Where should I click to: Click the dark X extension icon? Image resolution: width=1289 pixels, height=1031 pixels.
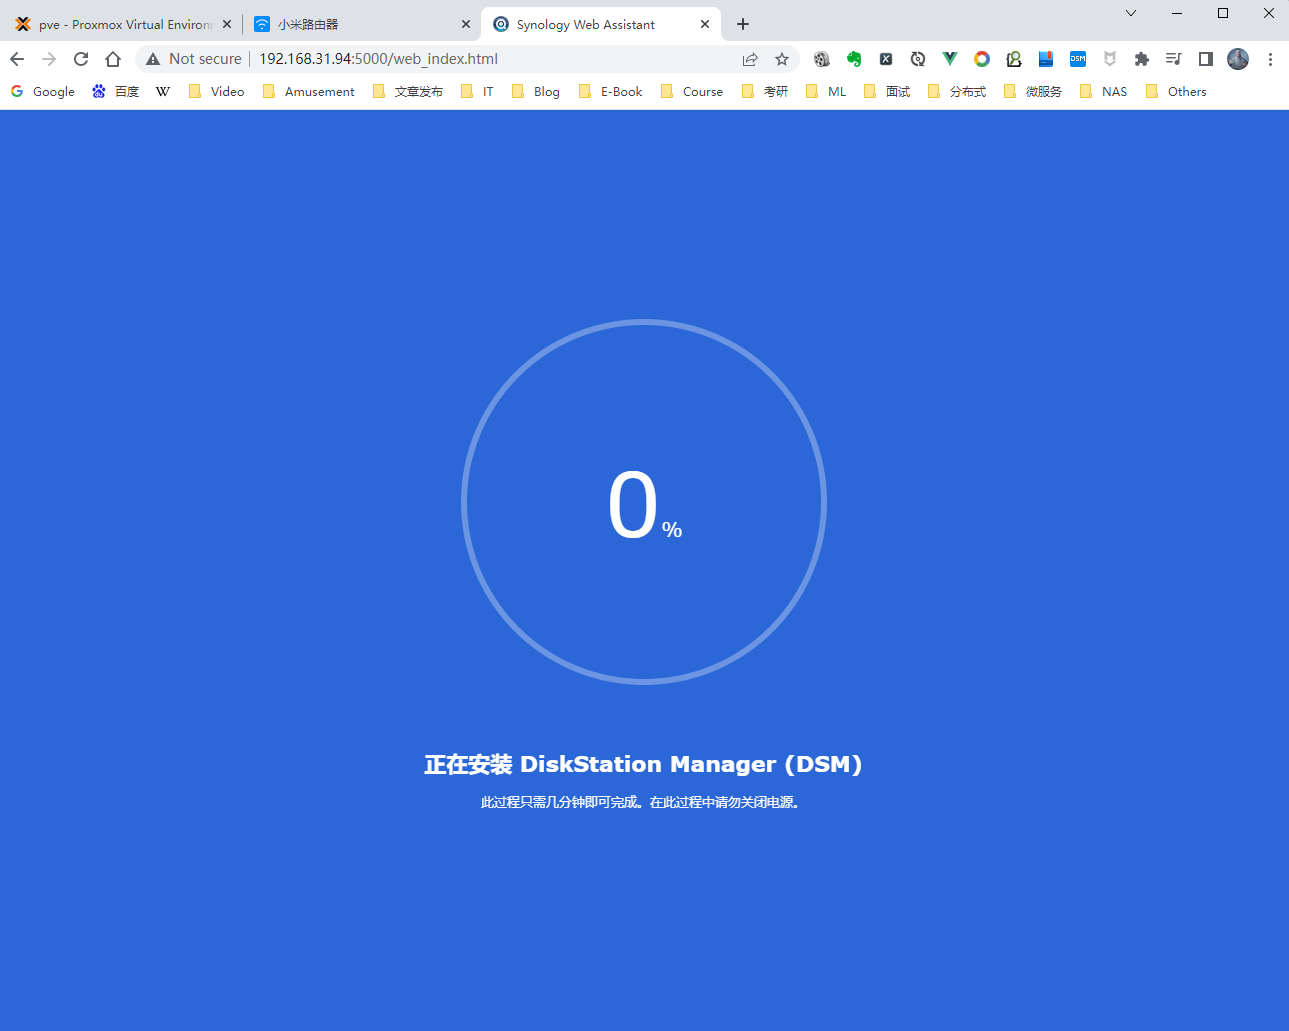[x=886, y=59]
